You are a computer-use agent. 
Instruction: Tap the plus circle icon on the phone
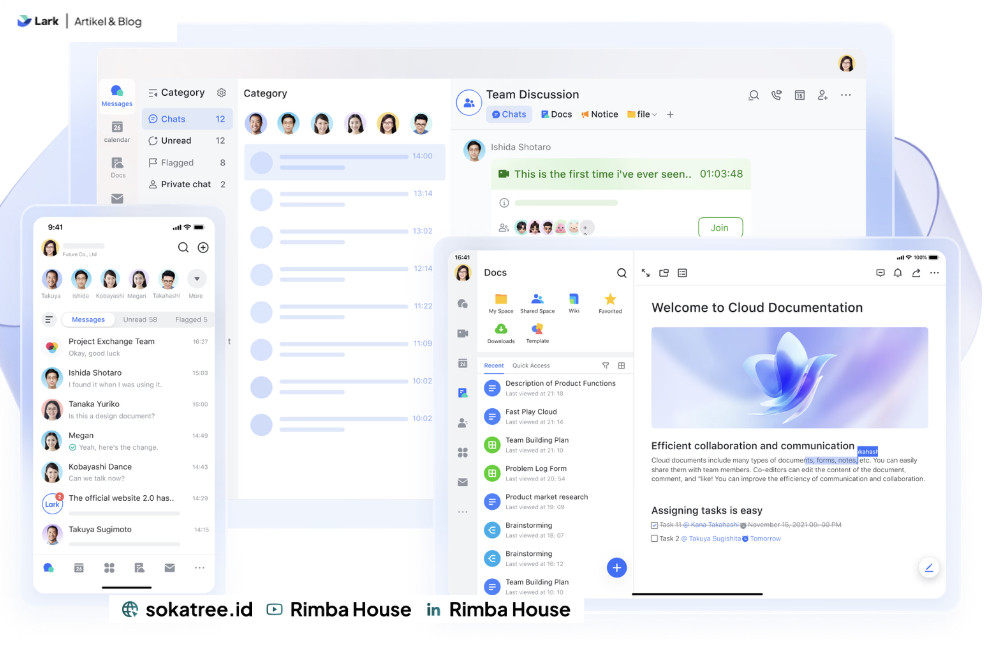tap(203, 248)
